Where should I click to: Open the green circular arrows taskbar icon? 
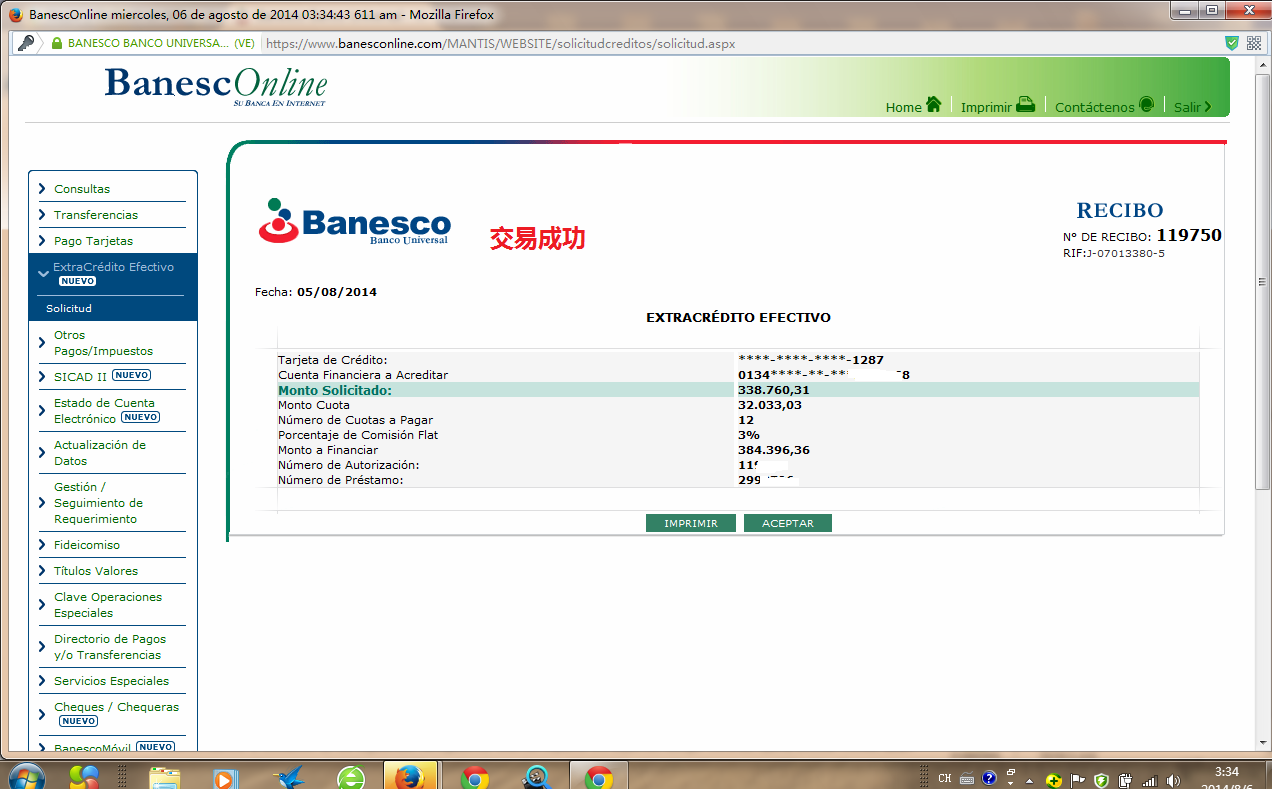(x=351, y=777)
